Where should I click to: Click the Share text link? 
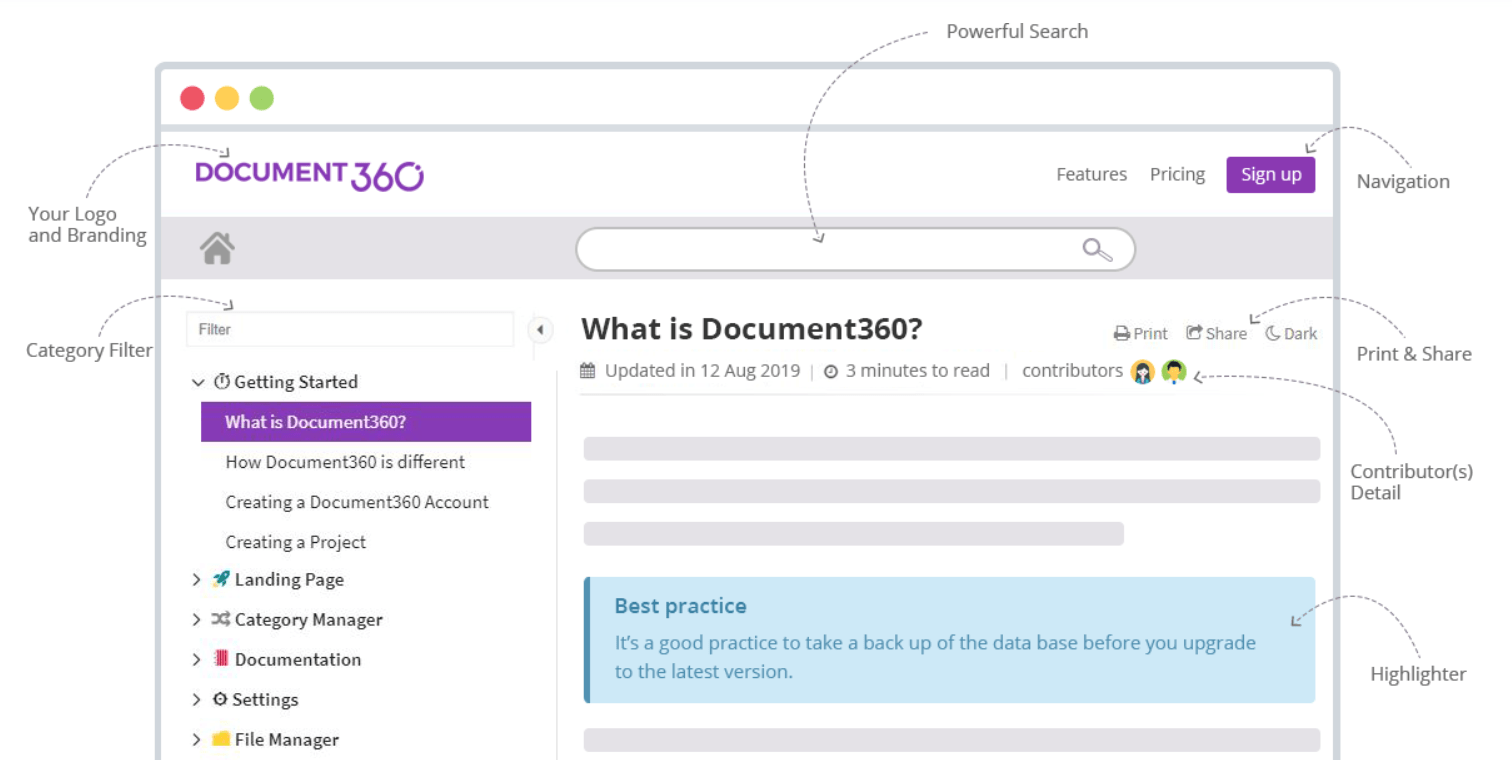[1226, 334]
